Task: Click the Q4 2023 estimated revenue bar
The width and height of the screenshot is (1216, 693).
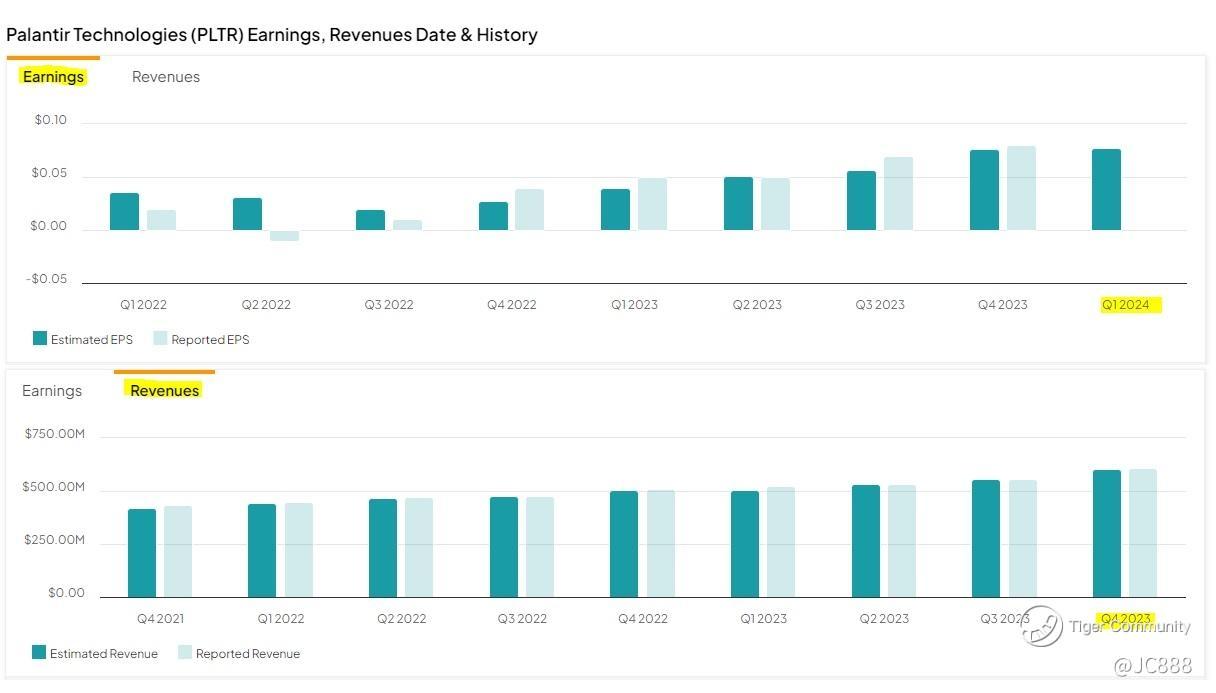Action: 1107,534
